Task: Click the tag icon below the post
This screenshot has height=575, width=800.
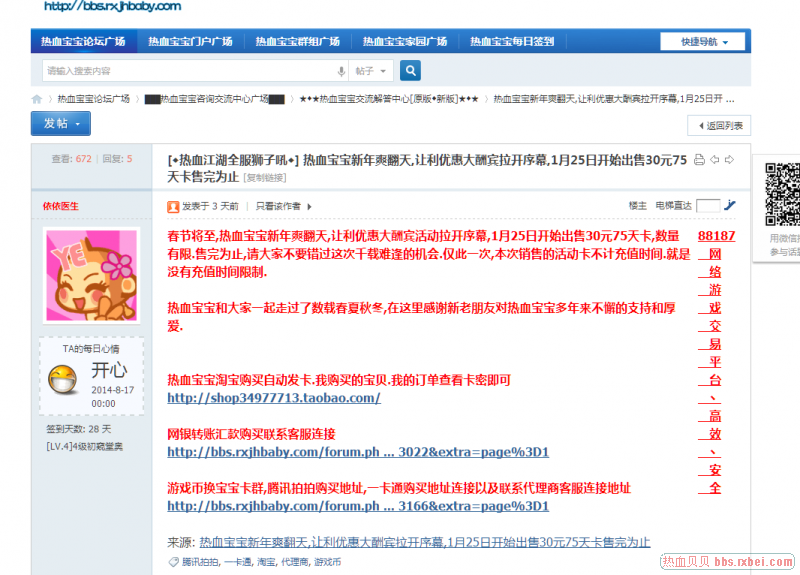Action: coord(173,562)
